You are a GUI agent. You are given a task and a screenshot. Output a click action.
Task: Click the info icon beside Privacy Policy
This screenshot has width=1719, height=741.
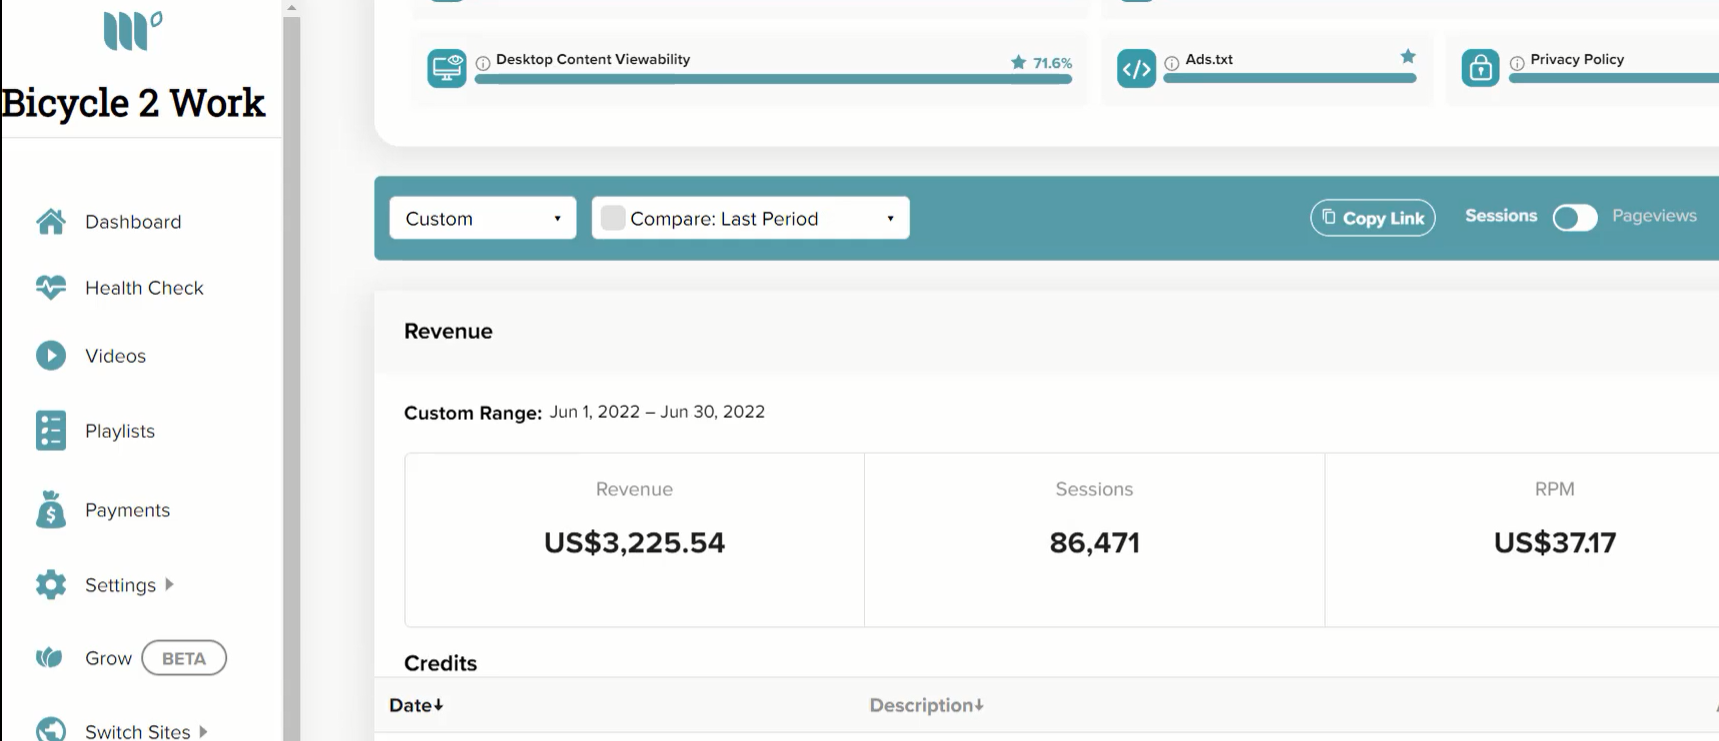point(1517,63)
